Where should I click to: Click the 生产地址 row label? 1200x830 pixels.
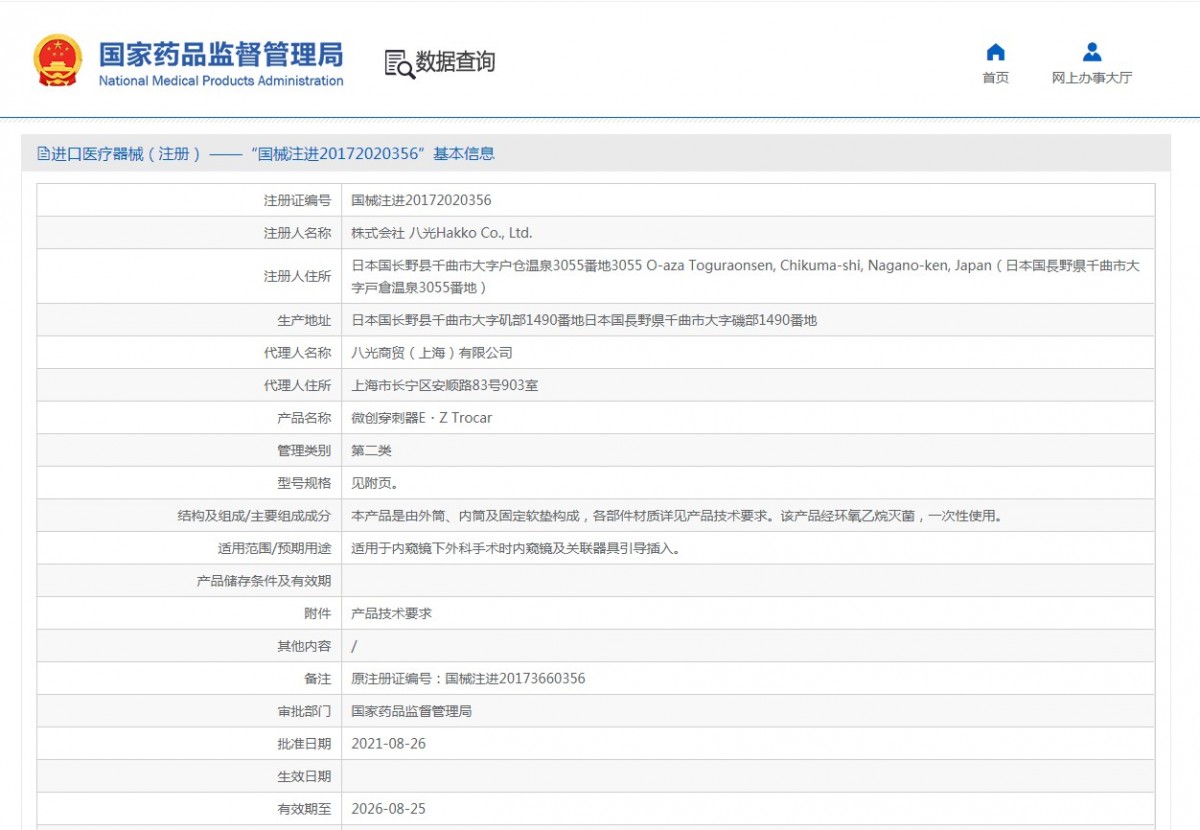[x=304, y=320]
